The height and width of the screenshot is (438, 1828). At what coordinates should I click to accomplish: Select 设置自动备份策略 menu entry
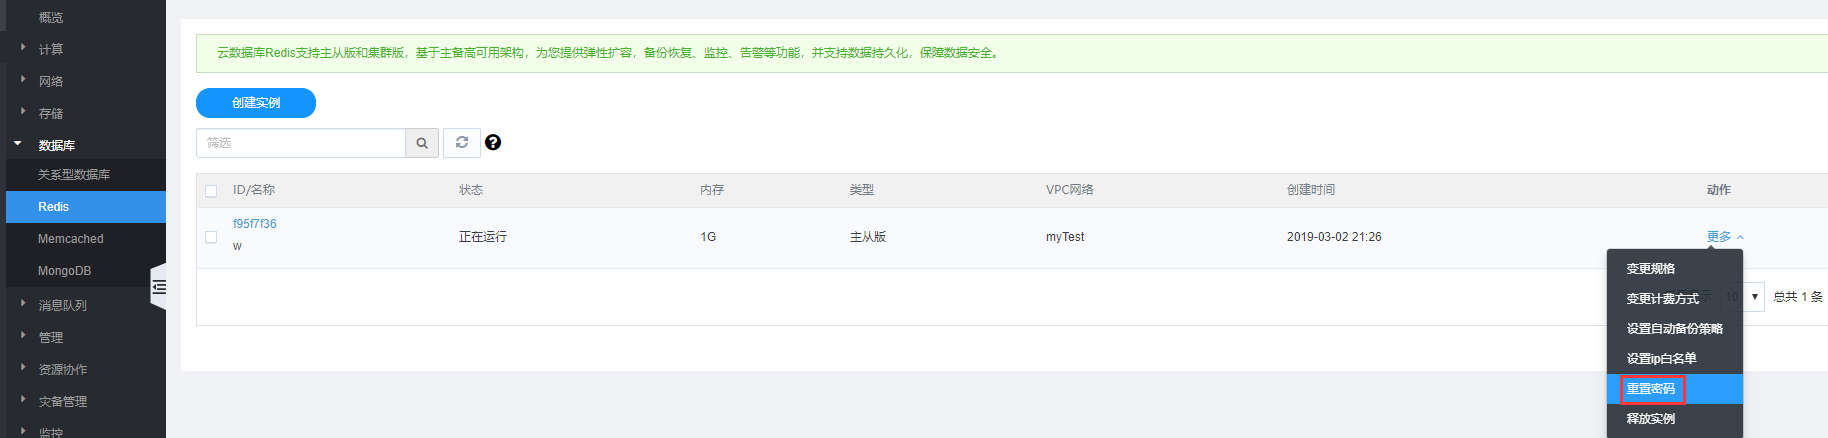[1674, 329]
